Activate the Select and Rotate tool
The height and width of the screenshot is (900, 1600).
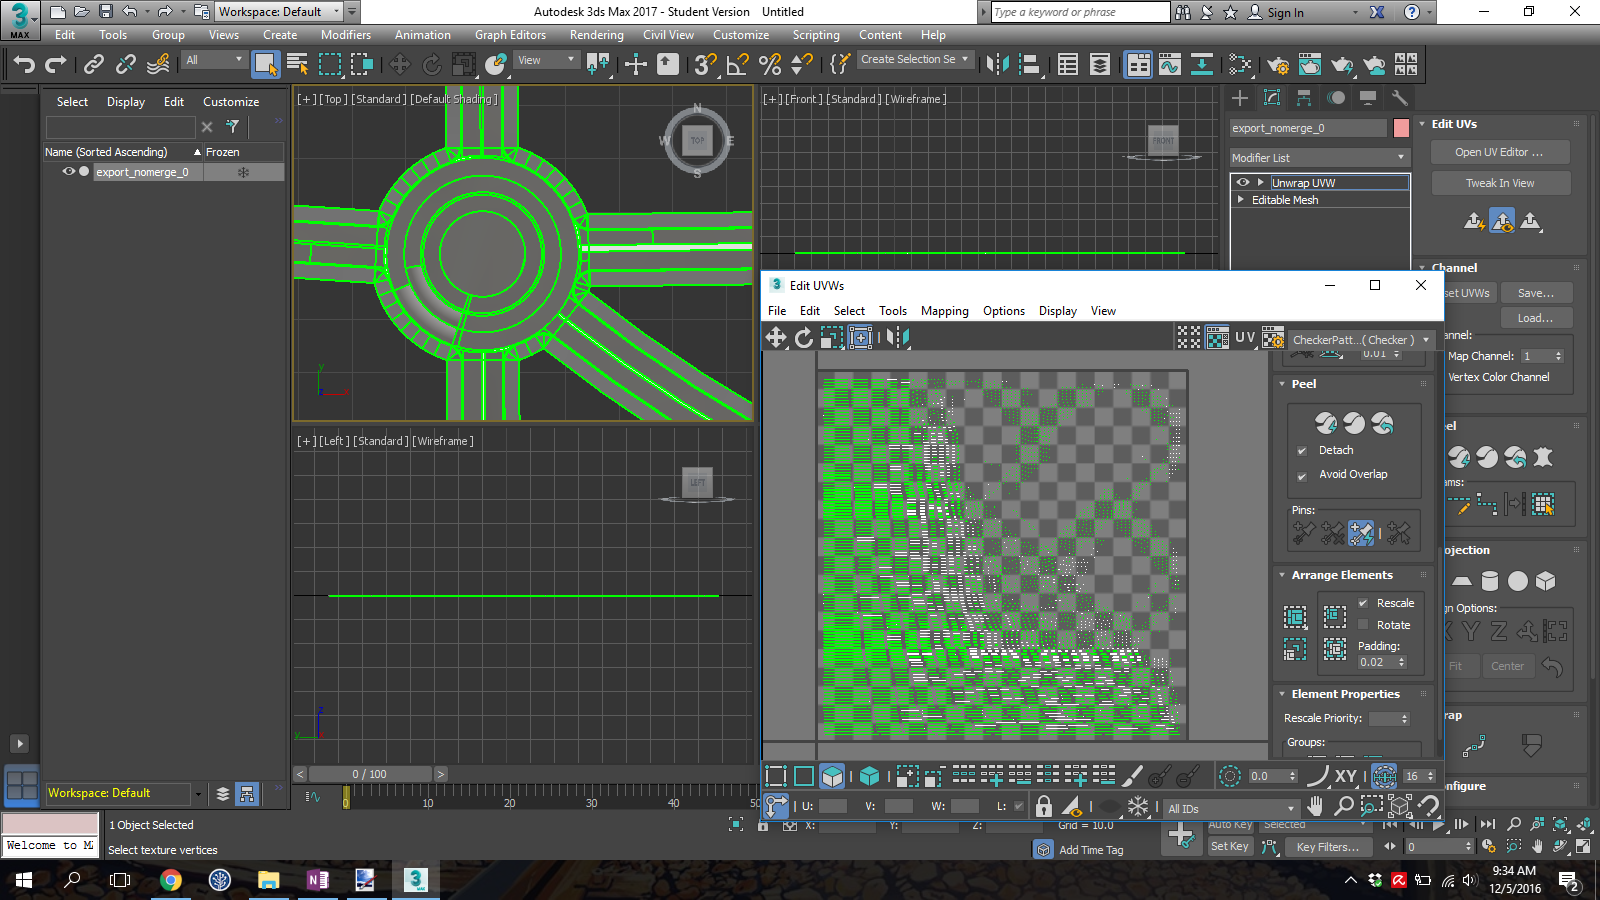pos(432,65)
